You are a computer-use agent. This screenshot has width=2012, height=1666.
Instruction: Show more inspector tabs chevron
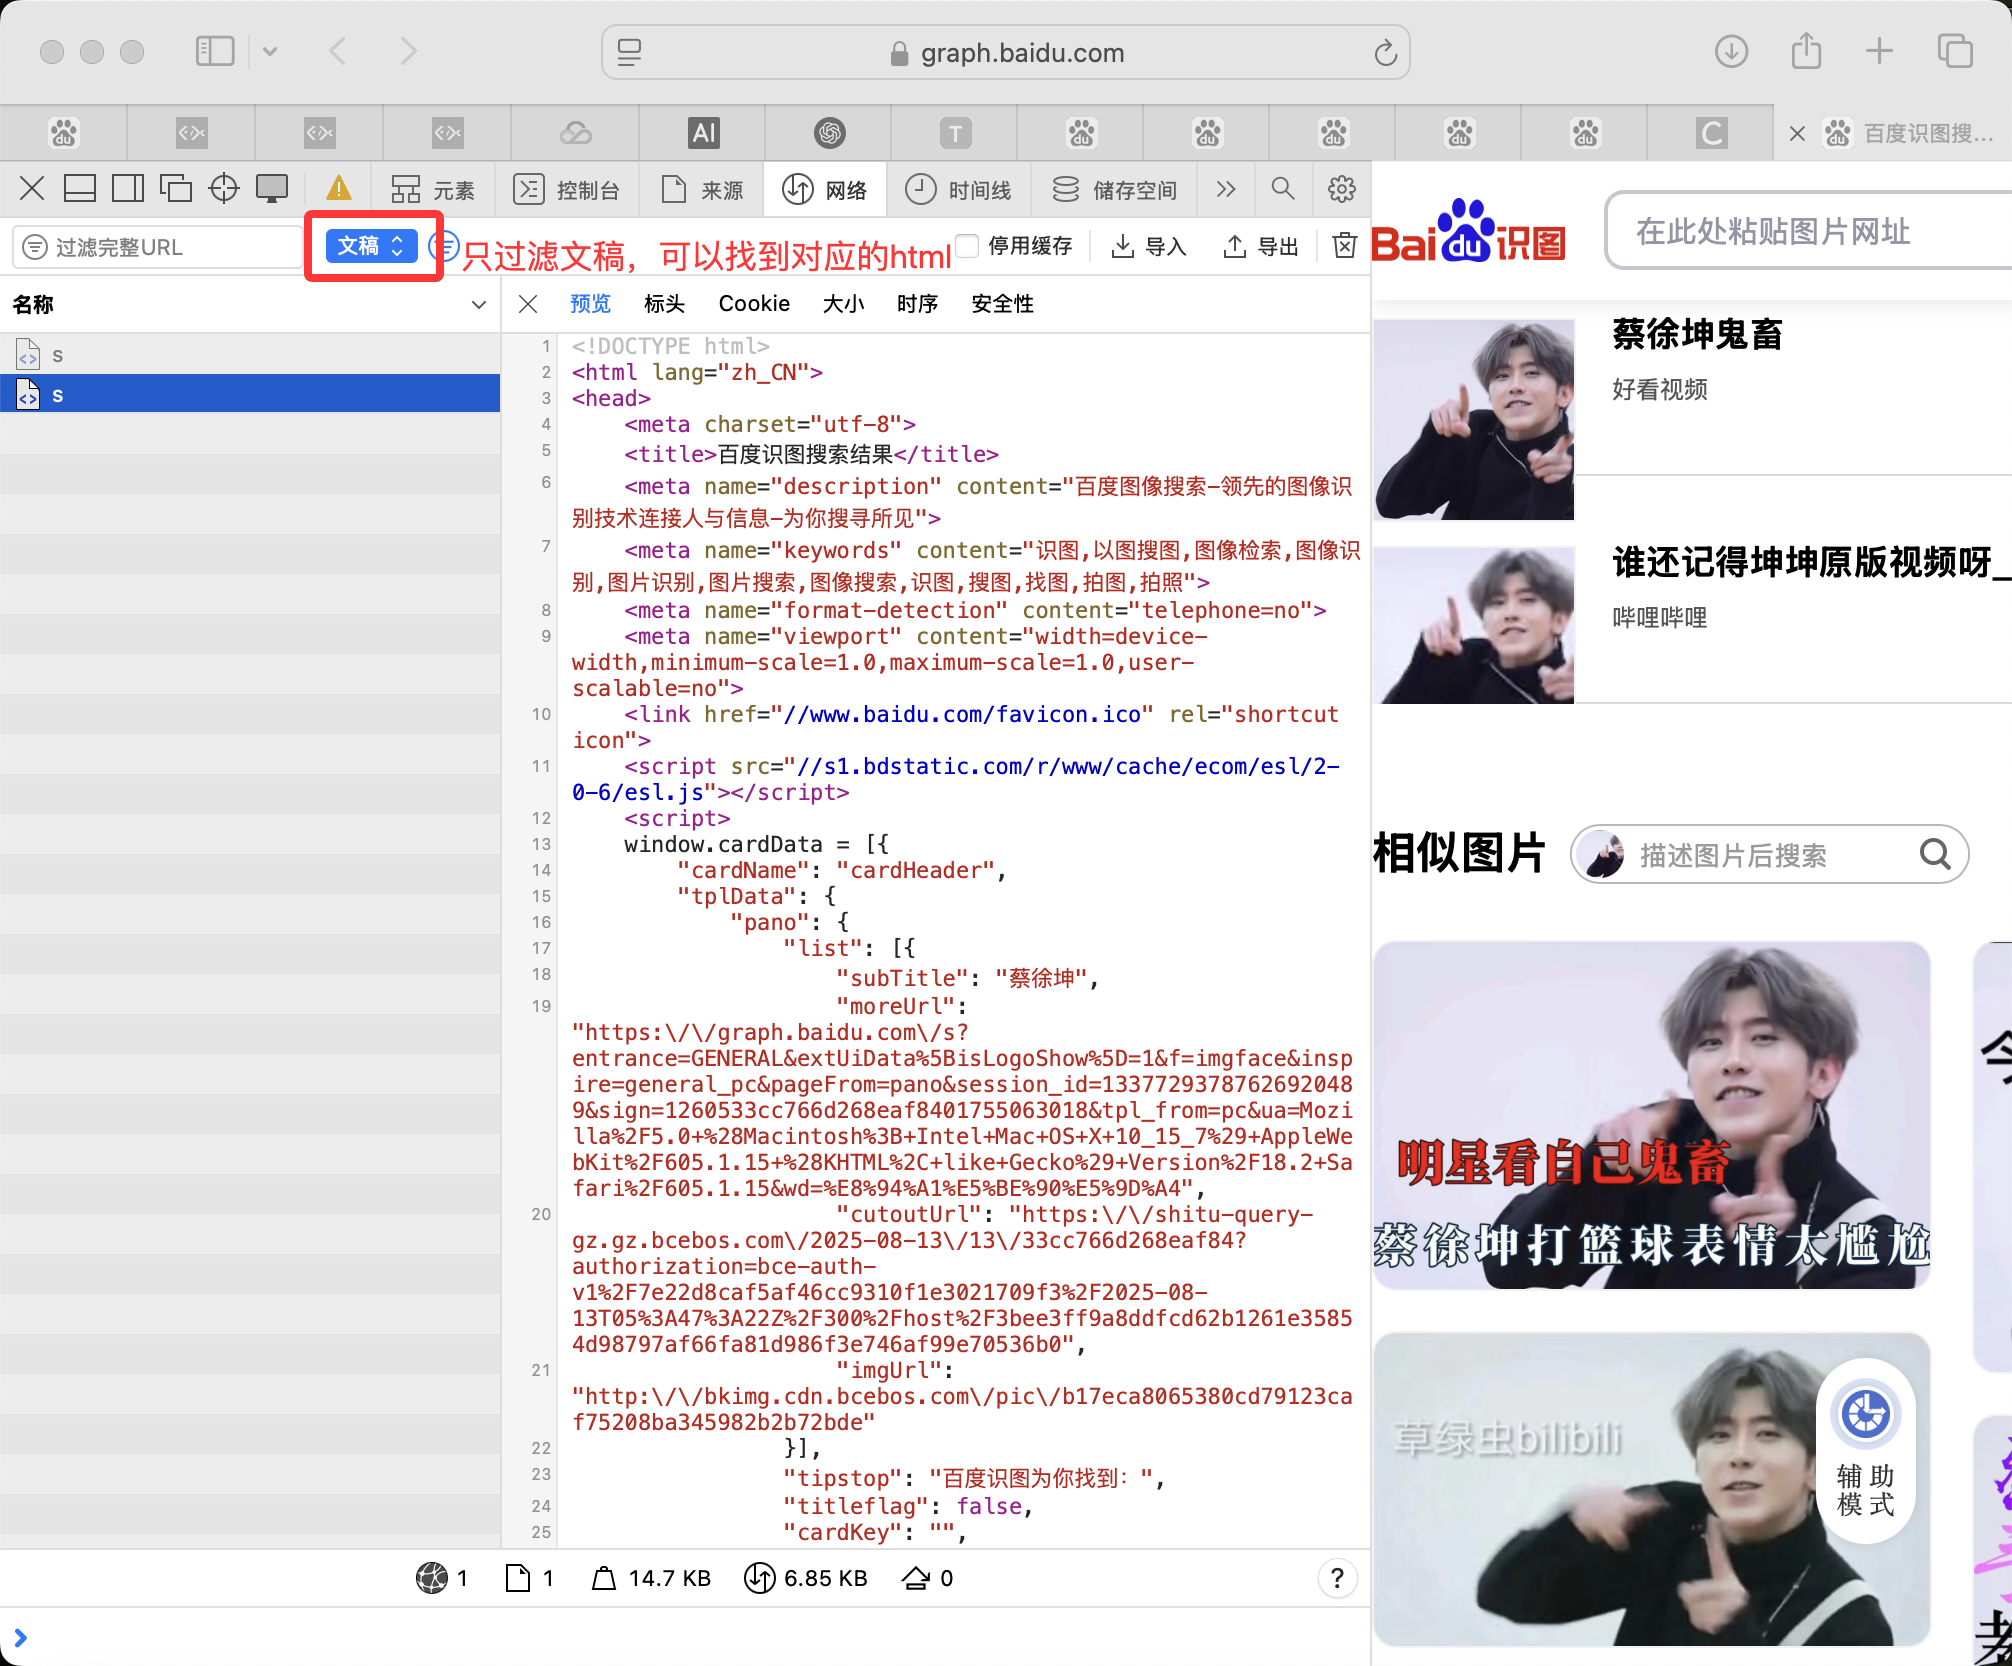(x=1226, y=189)
